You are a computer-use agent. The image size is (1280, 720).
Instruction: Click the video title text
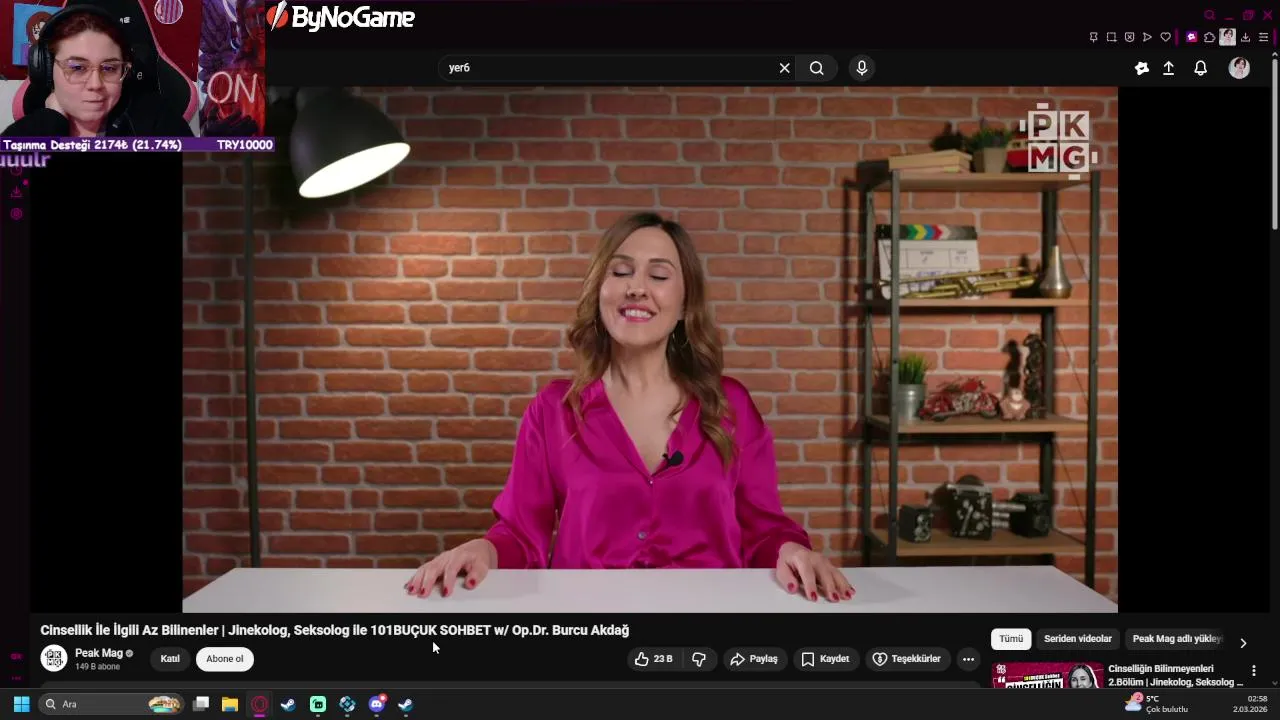tap(335, 630)
